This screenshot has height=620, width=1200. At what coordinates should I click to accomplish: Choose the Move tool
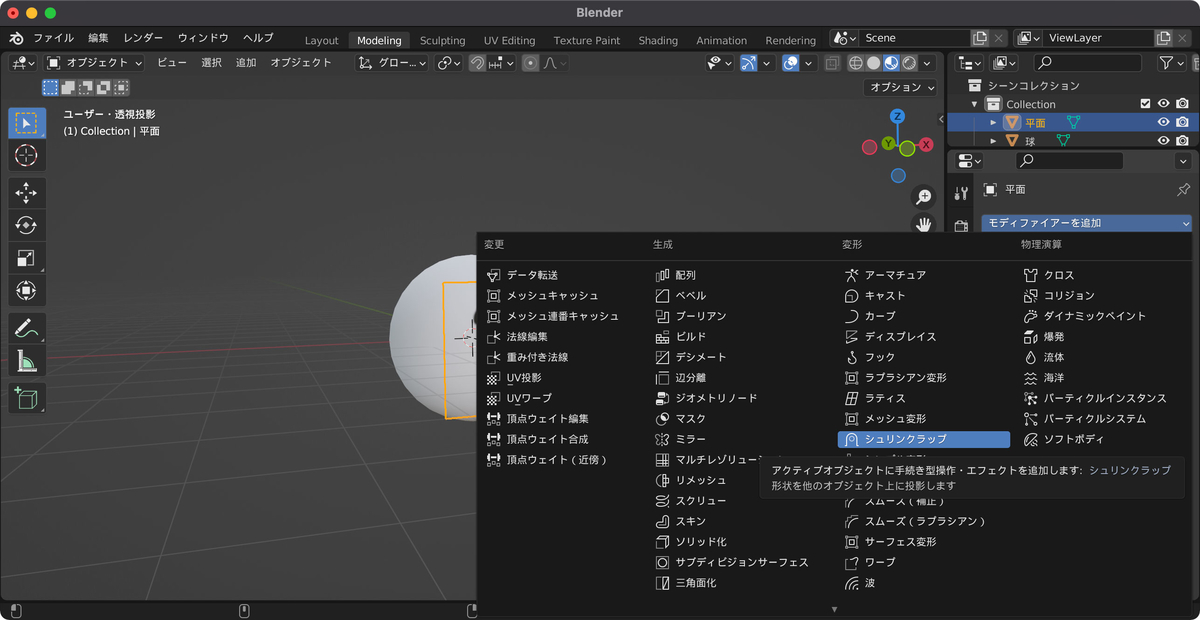pyautogui.click(x=27, y=193)
